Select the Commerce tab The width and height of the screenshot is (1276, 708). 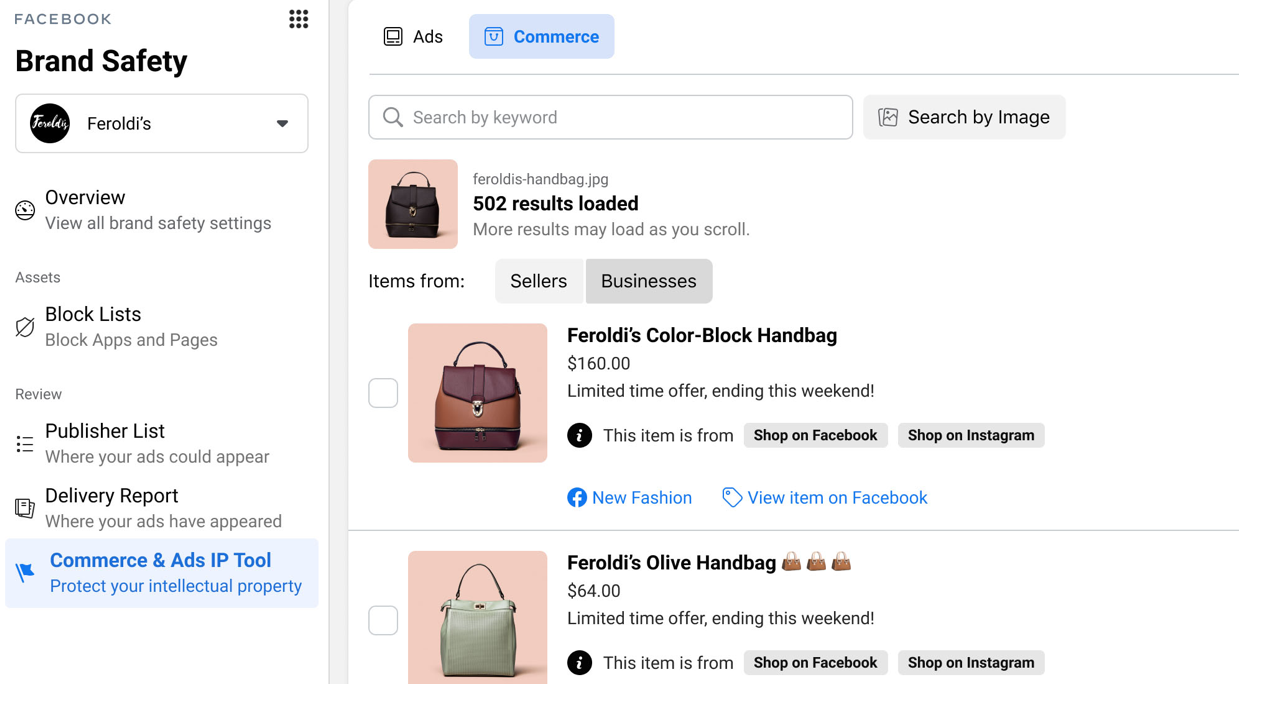541,36
